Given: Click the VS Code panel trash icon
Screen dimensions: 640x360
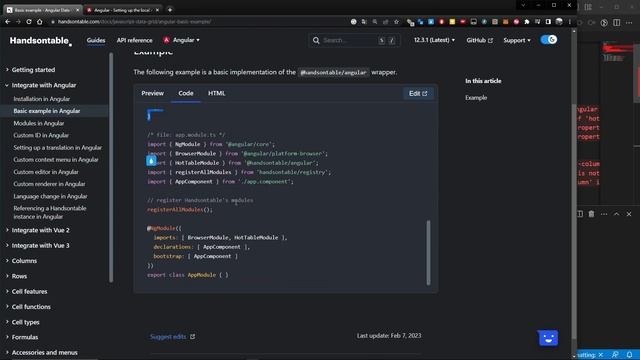Looking at the screenshot, I should (591, 214).
